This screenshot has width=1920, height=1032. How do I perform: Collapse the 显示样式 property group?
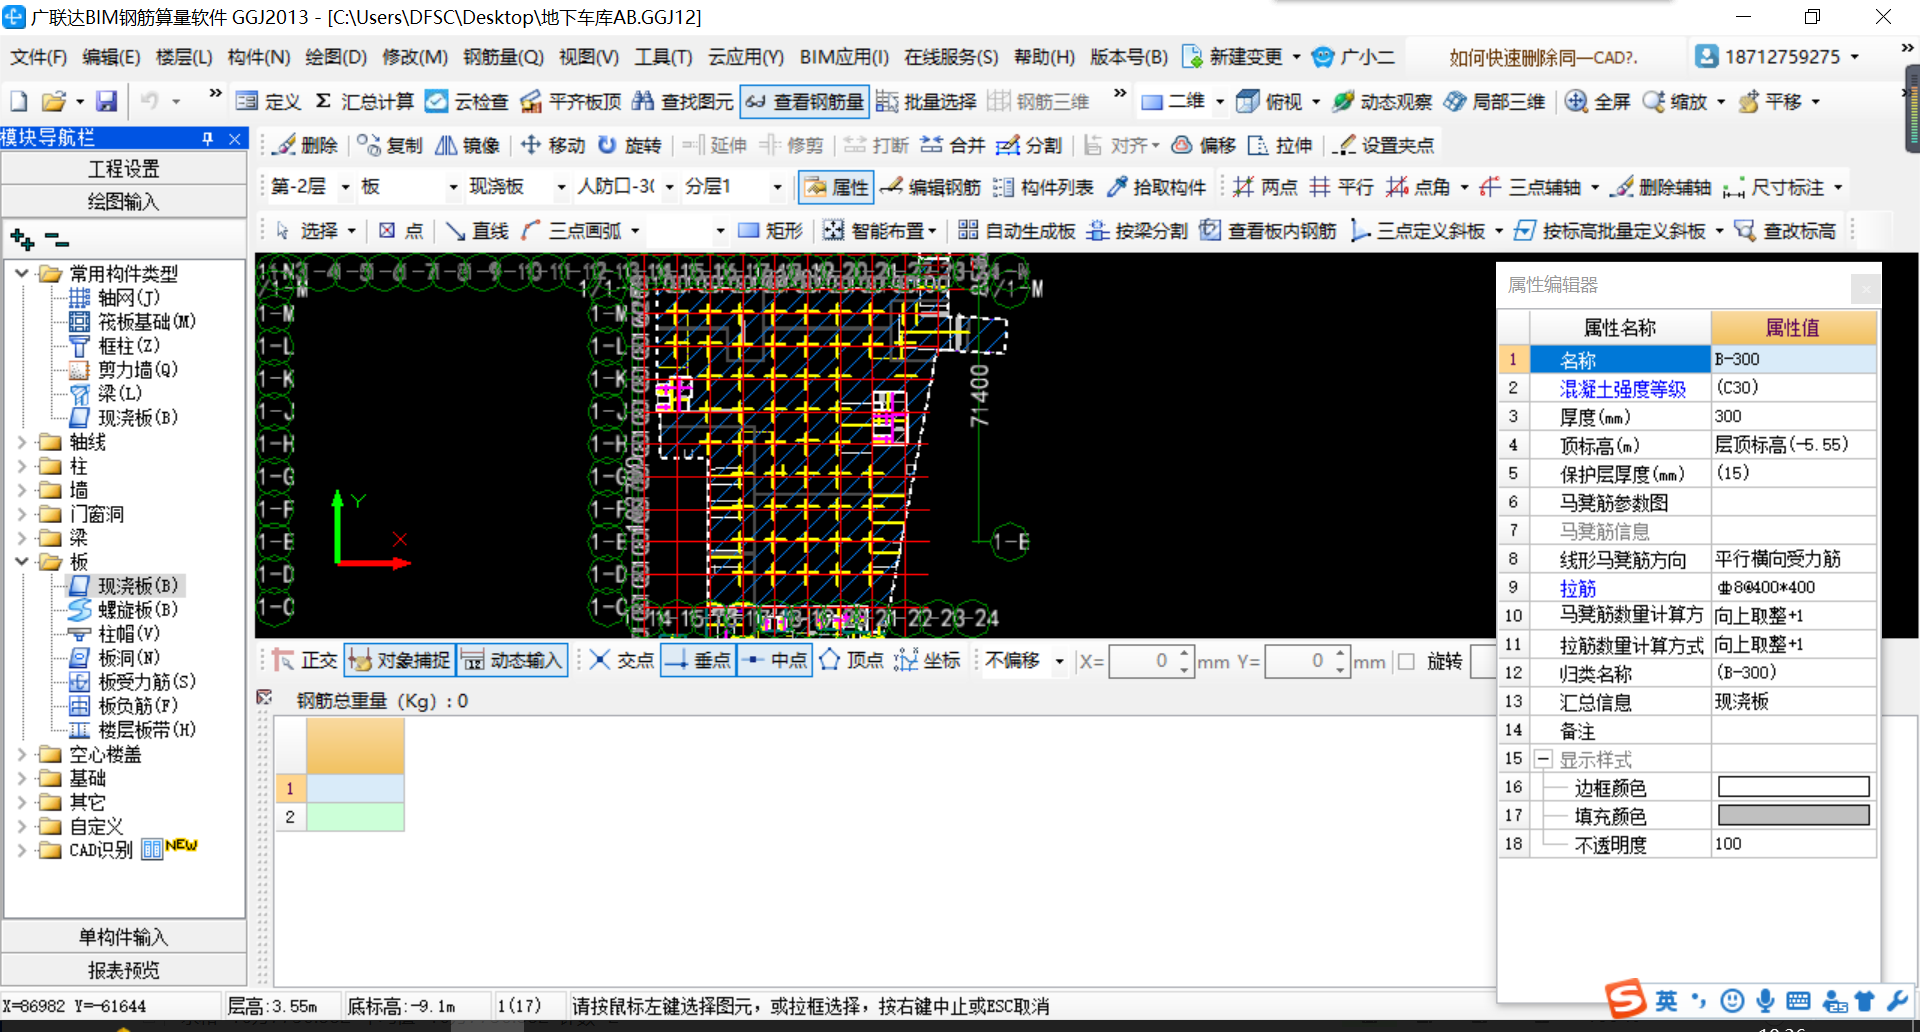click(x=1543, y=759)
